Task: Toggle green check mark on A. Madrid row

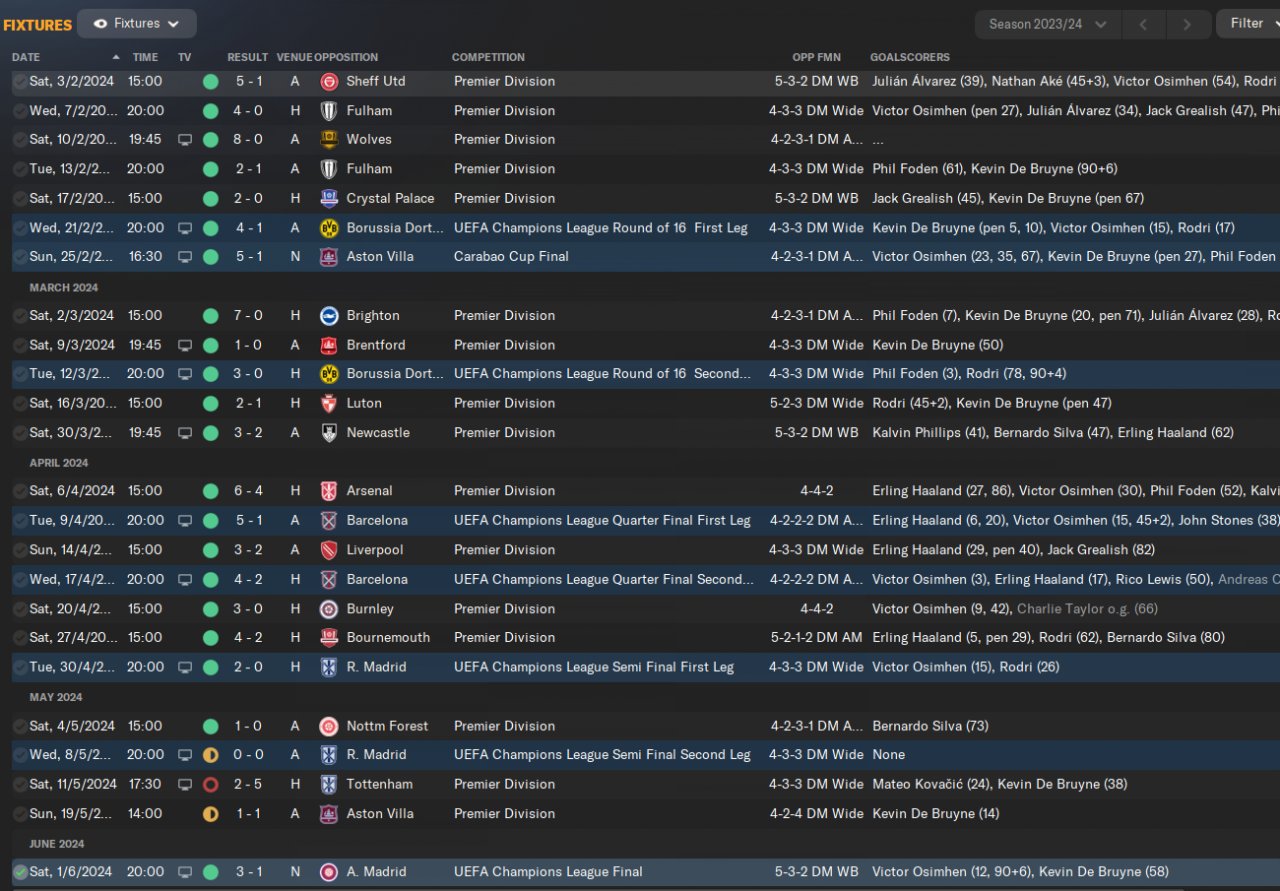Action: tap(20, 873)
